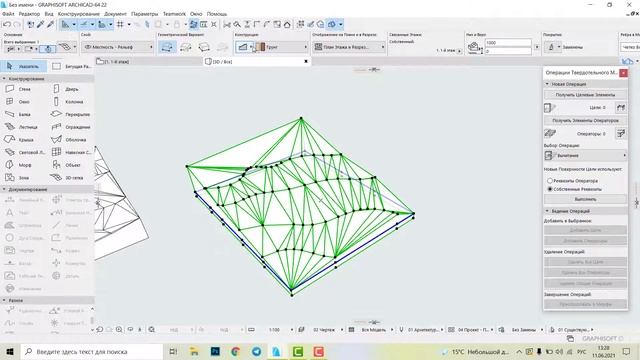Screen dimensions: 640x360
Task: Open the Teamwork menu
Action: tap(174, 13)
